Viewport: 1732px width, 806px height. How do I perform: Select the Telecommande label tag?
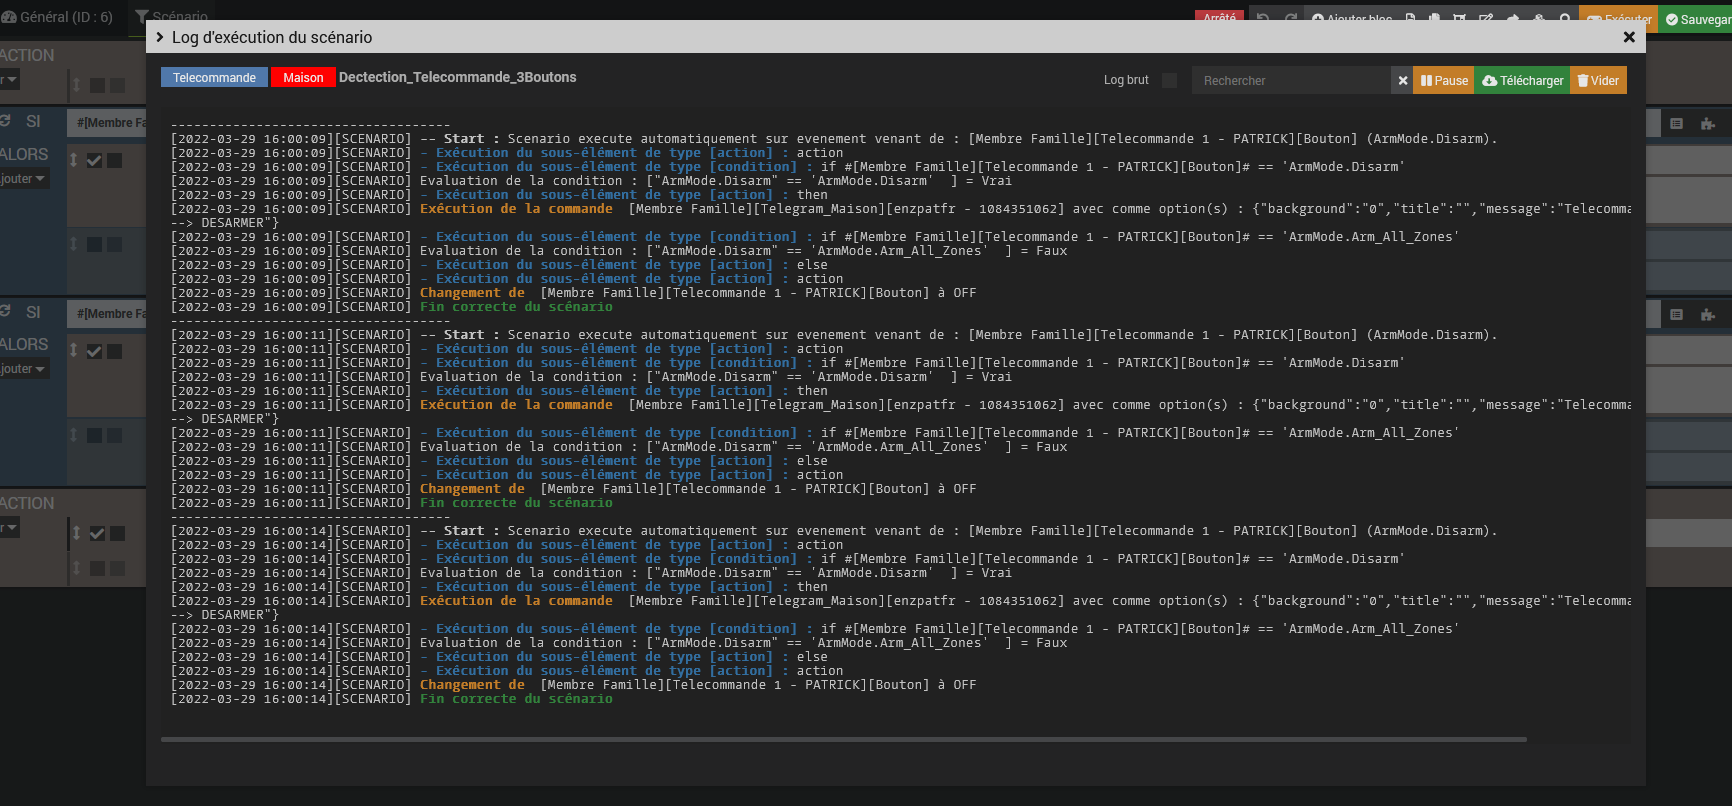(x=214, y=78)
